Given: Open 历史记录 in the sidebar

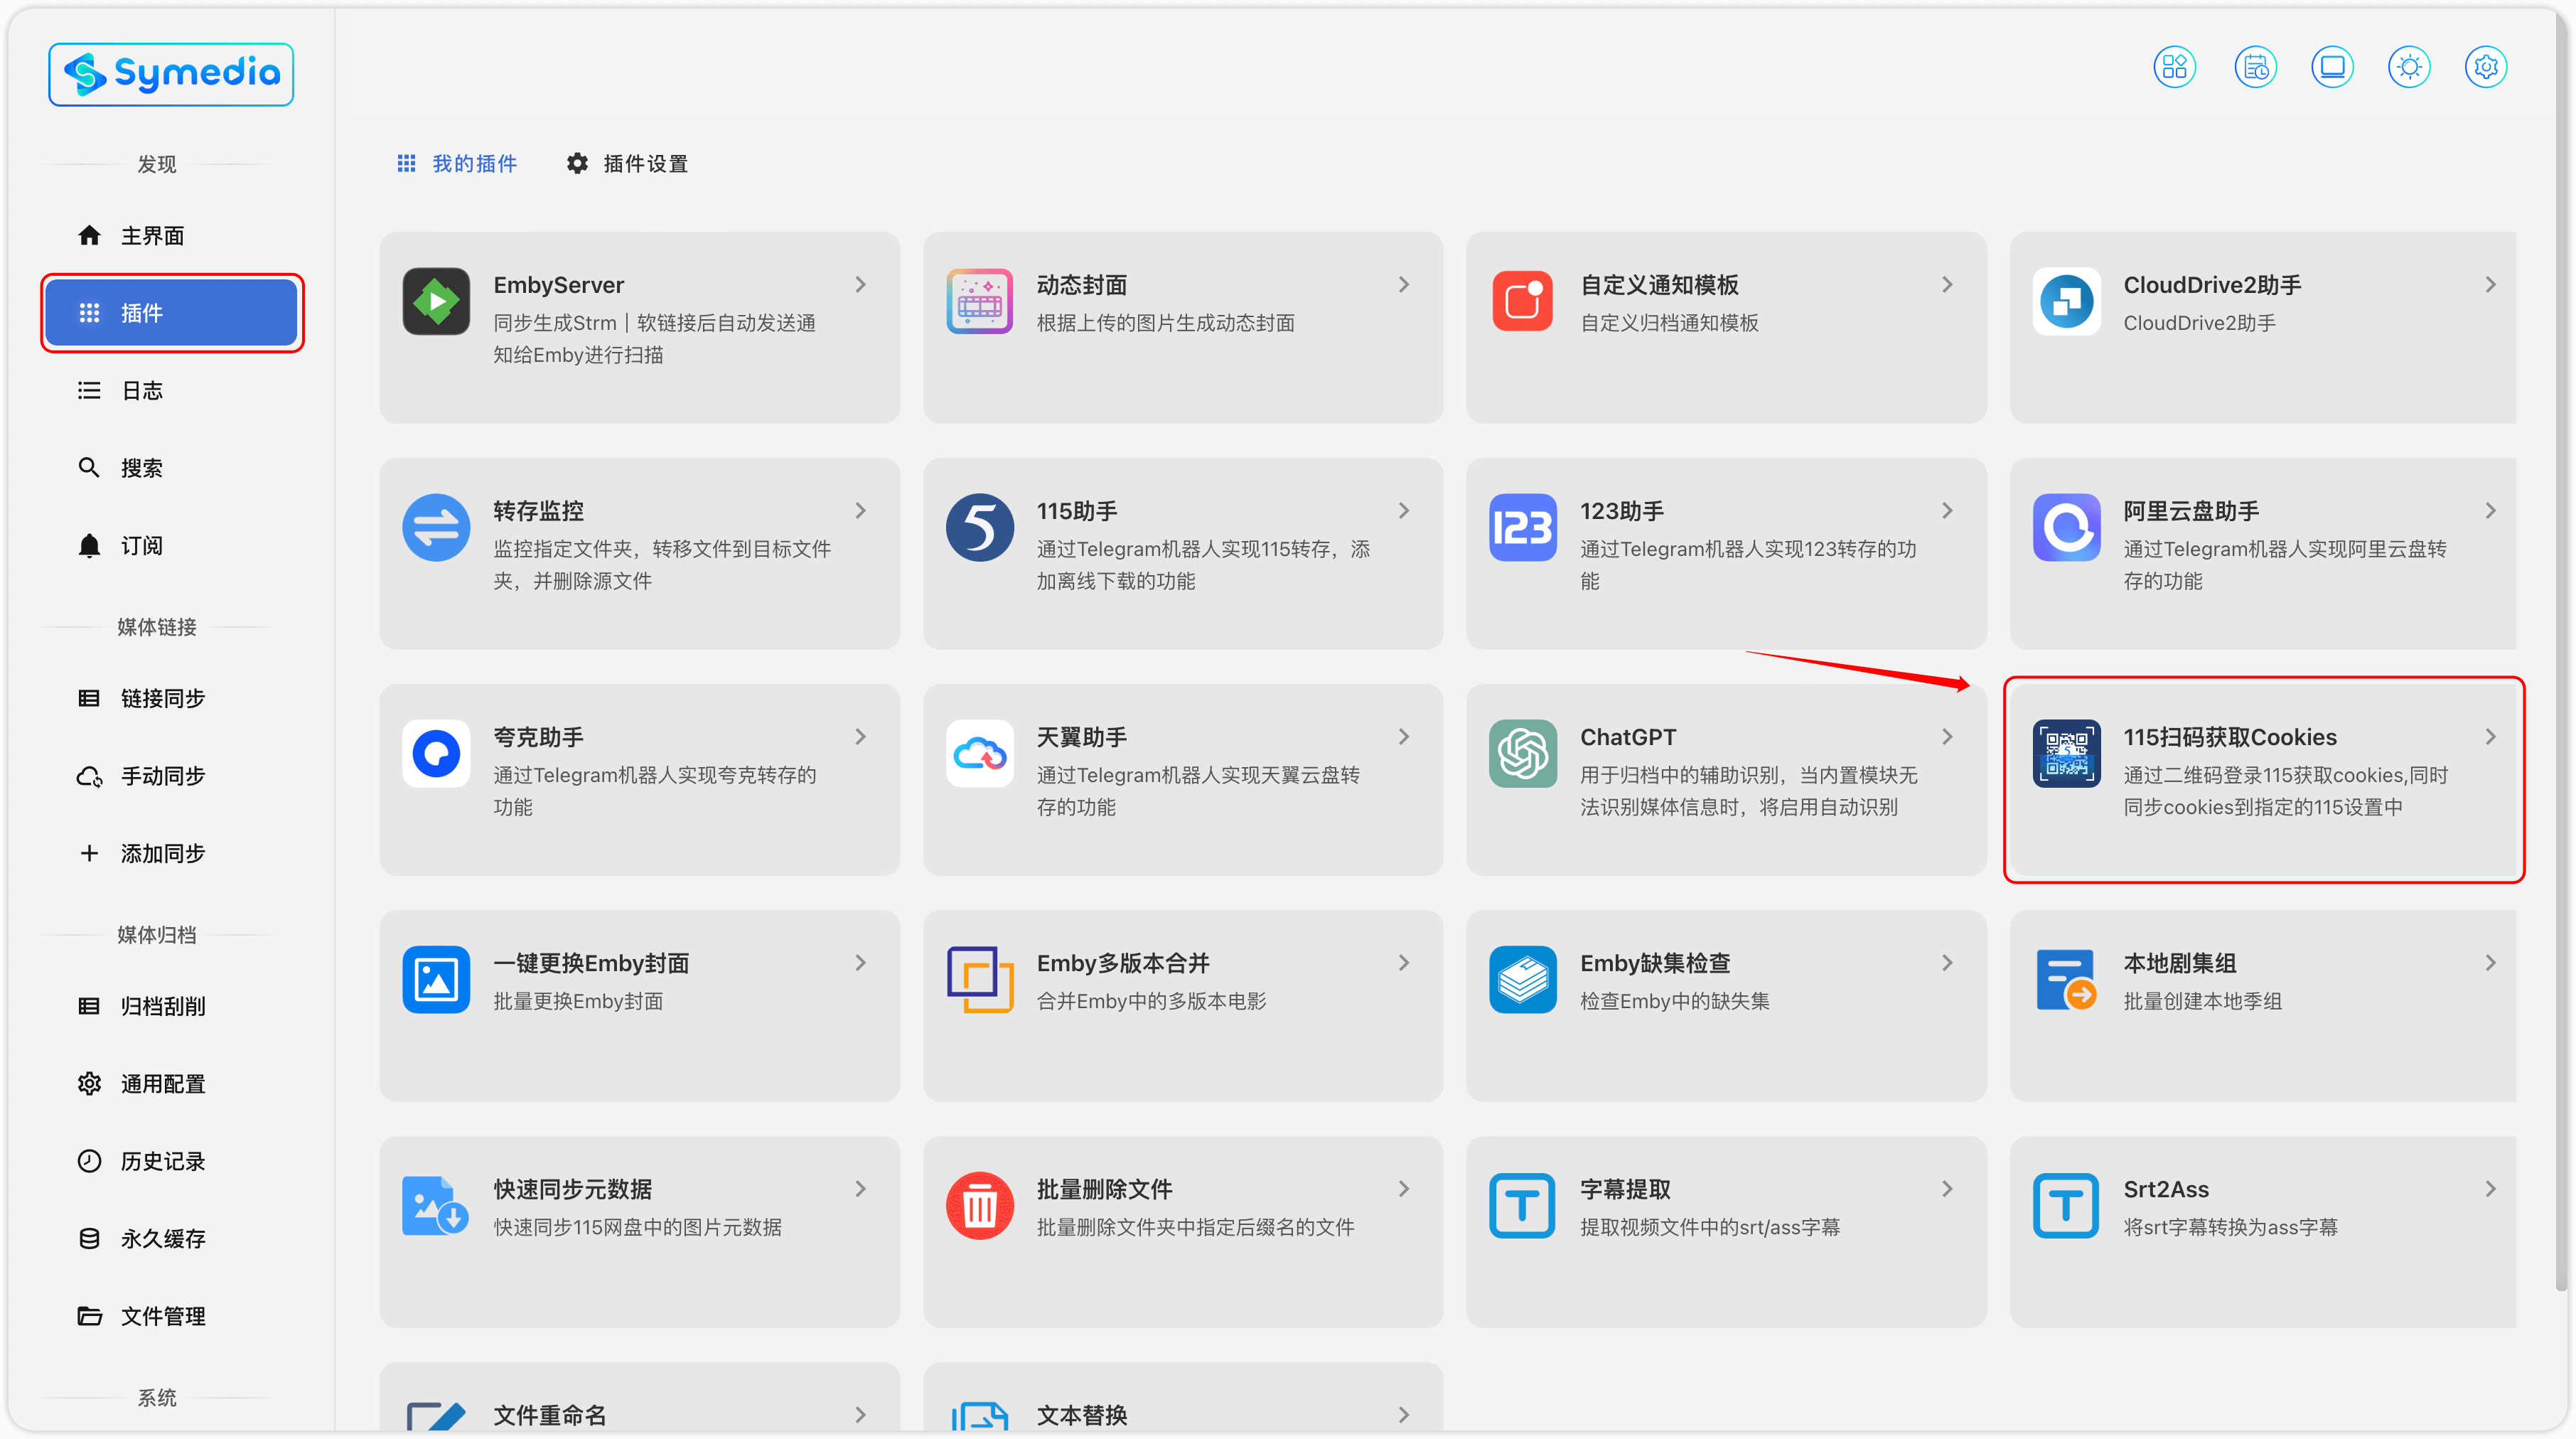Looking at the screenshot, I should coord(172,1161).
